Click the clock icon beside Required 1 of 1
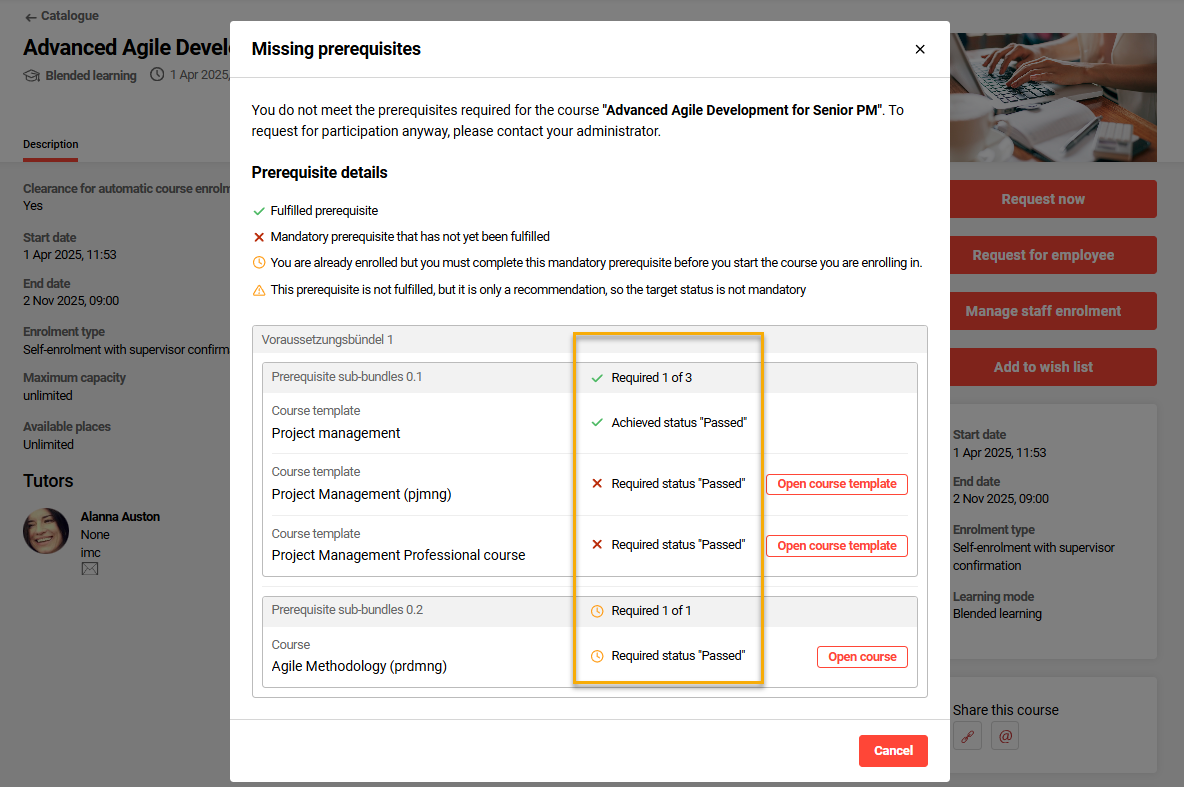This screenshot has width=1184, height=787. tap(598, 610)
